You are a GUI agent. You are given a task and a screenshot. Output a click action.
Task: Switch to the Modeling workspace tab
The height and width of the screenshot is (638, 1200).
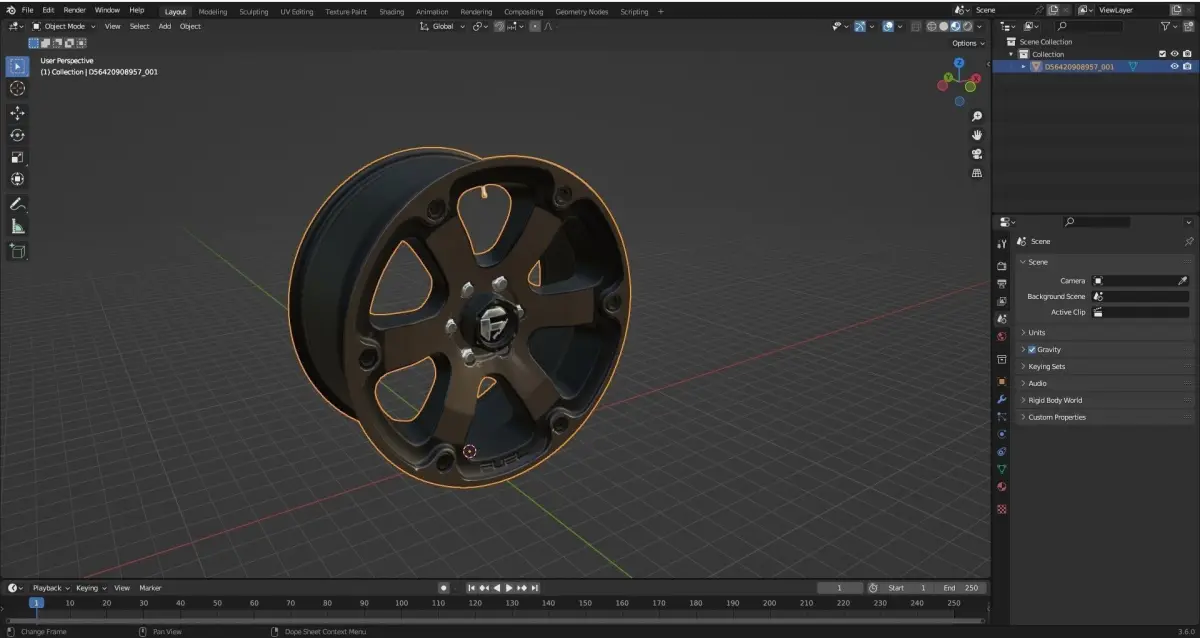(213, 12)
